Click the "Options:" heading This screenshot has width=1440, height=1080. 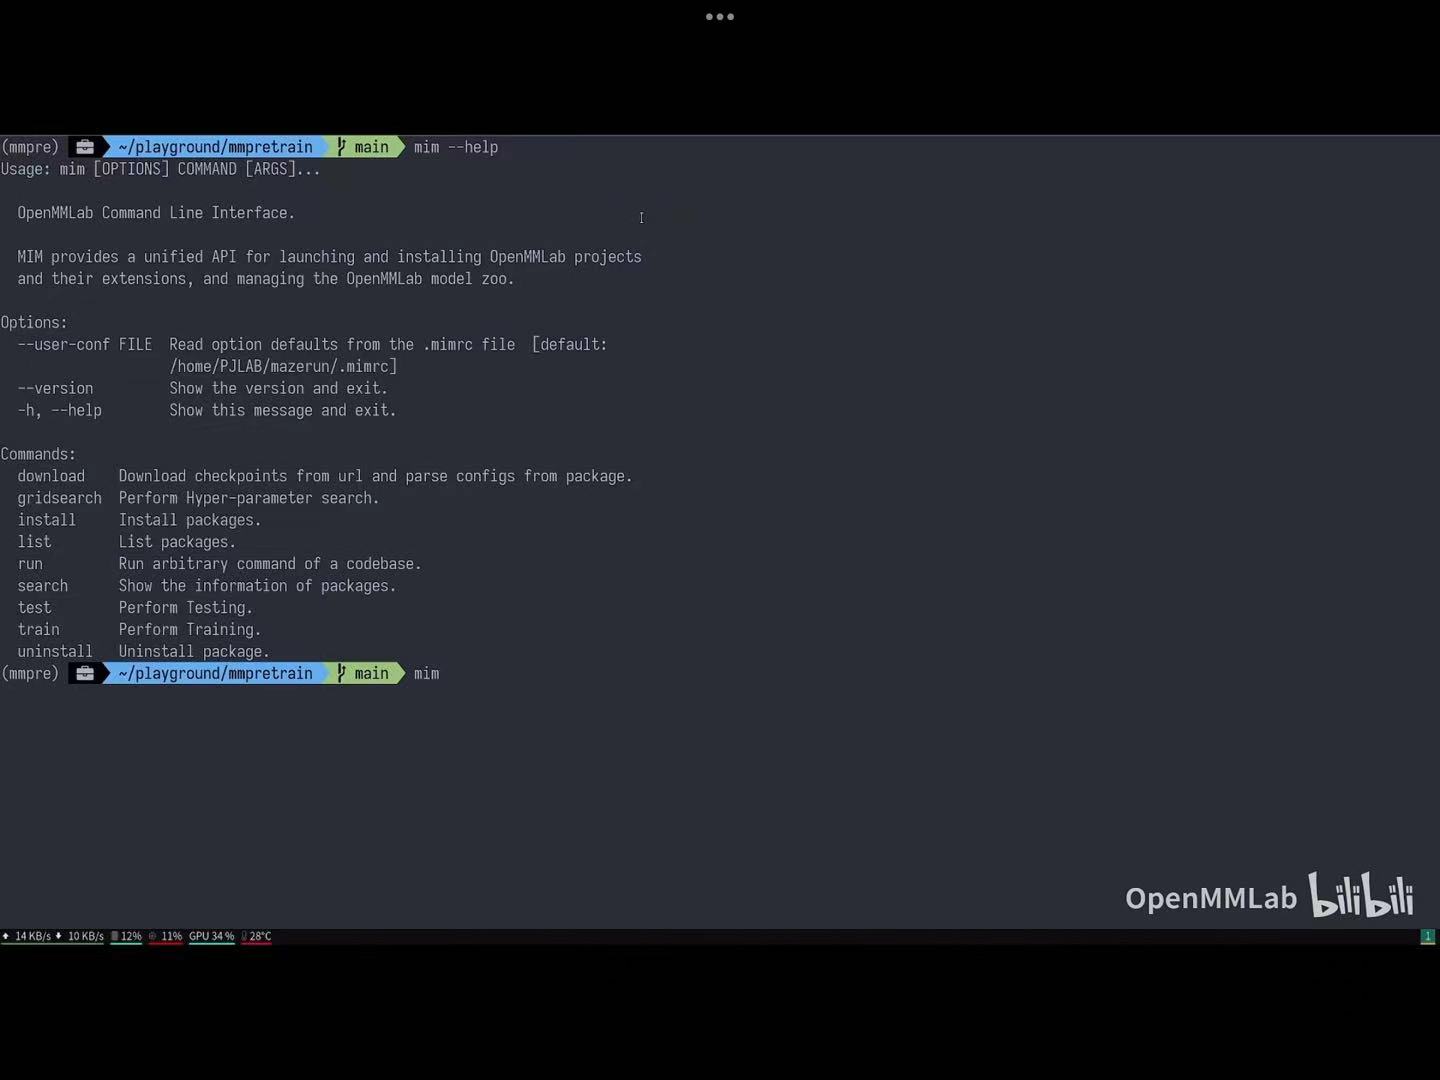(34, 323)
